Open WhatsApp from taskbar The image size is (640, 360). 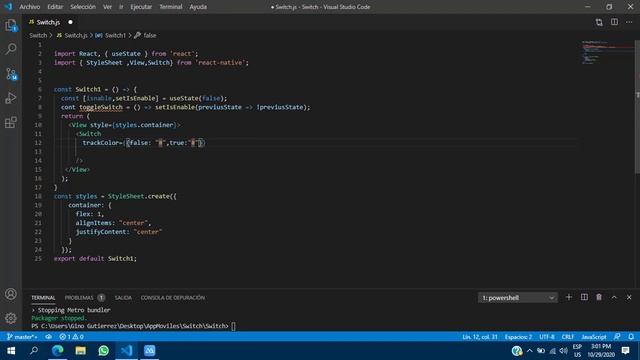[x=103, y=351]
